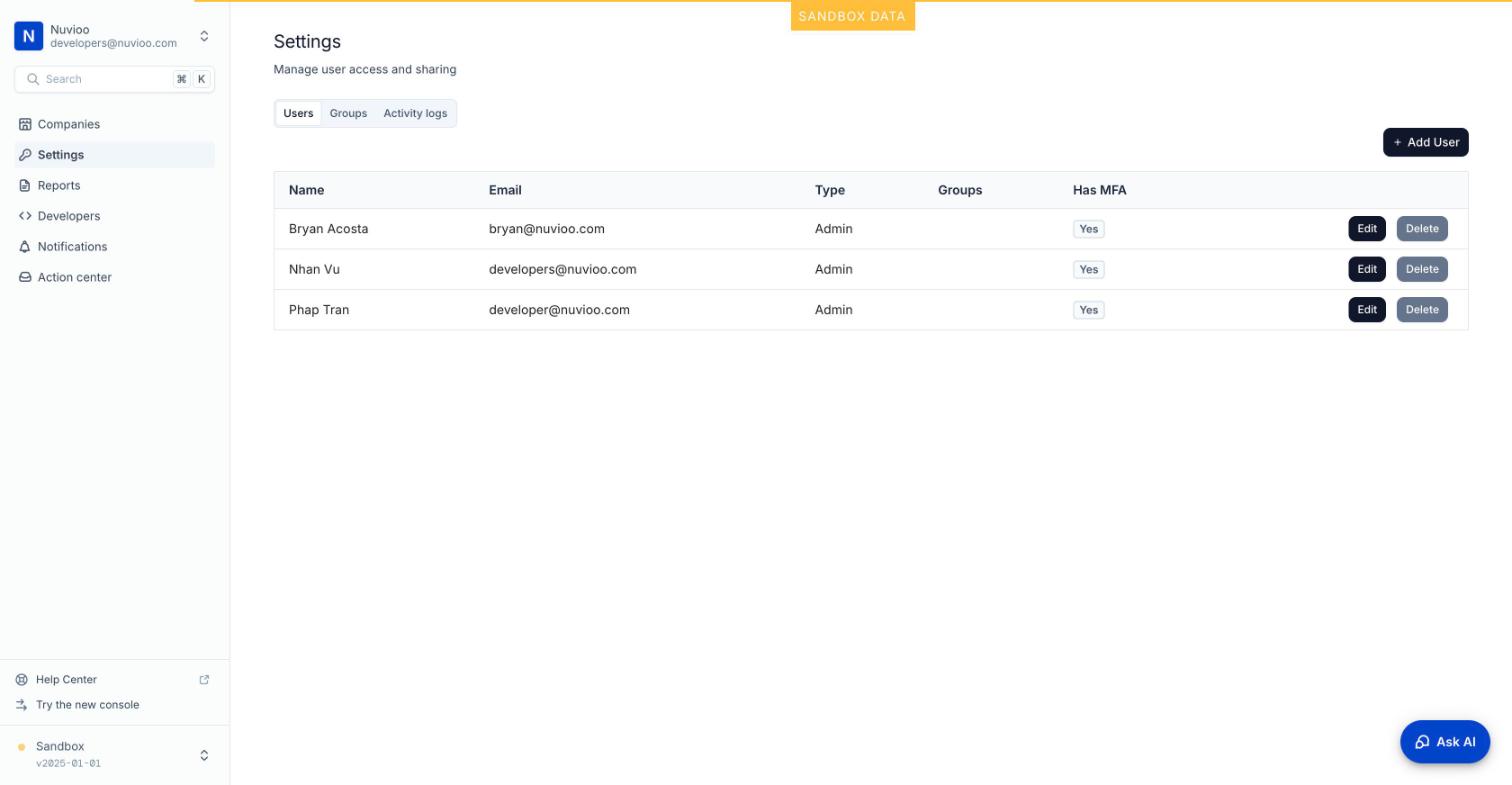
Task: Click the Settings key icon in sidebar
Action: point(25,155)
